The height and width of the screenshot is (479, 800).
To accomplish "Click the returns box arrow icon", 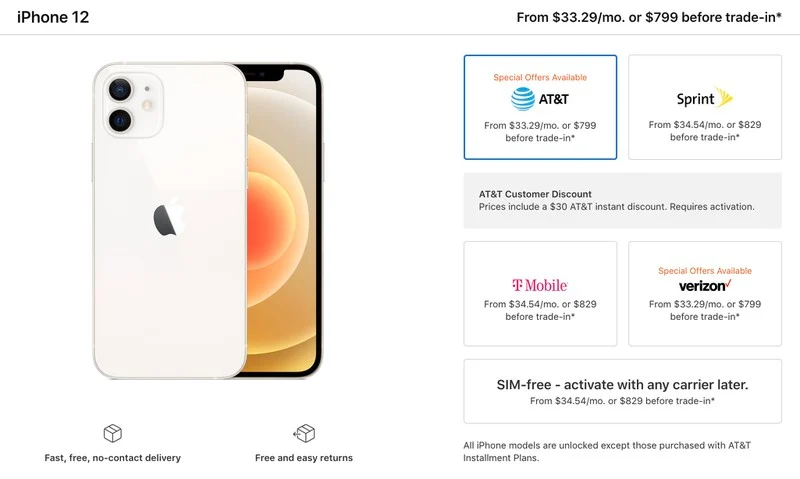I will click(304, 434).
